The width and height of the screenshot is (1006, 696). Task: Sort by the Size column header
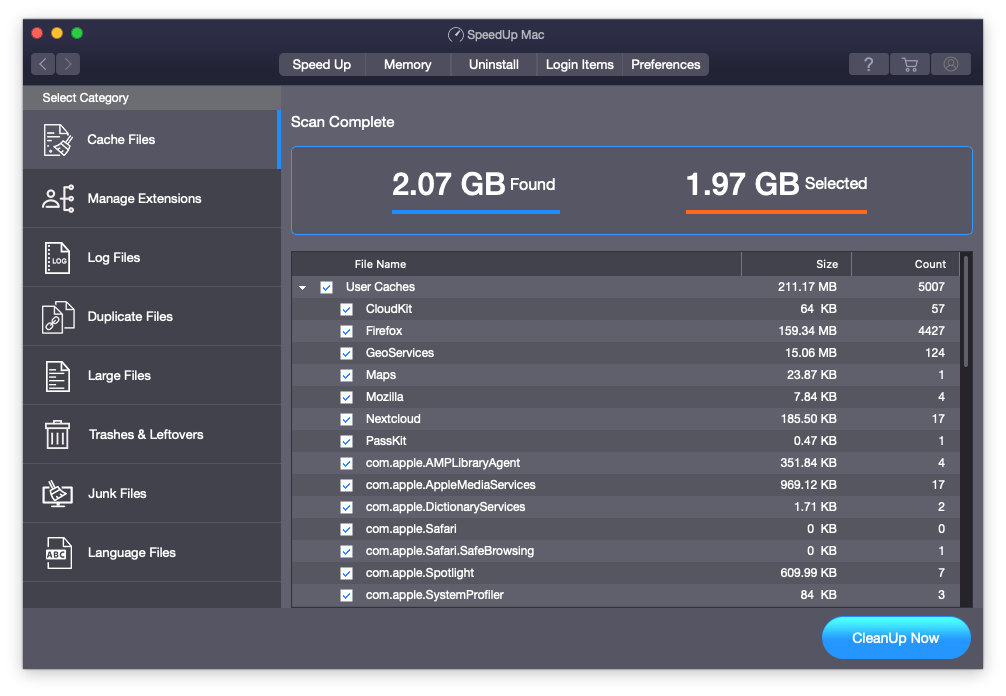[796, 264]
